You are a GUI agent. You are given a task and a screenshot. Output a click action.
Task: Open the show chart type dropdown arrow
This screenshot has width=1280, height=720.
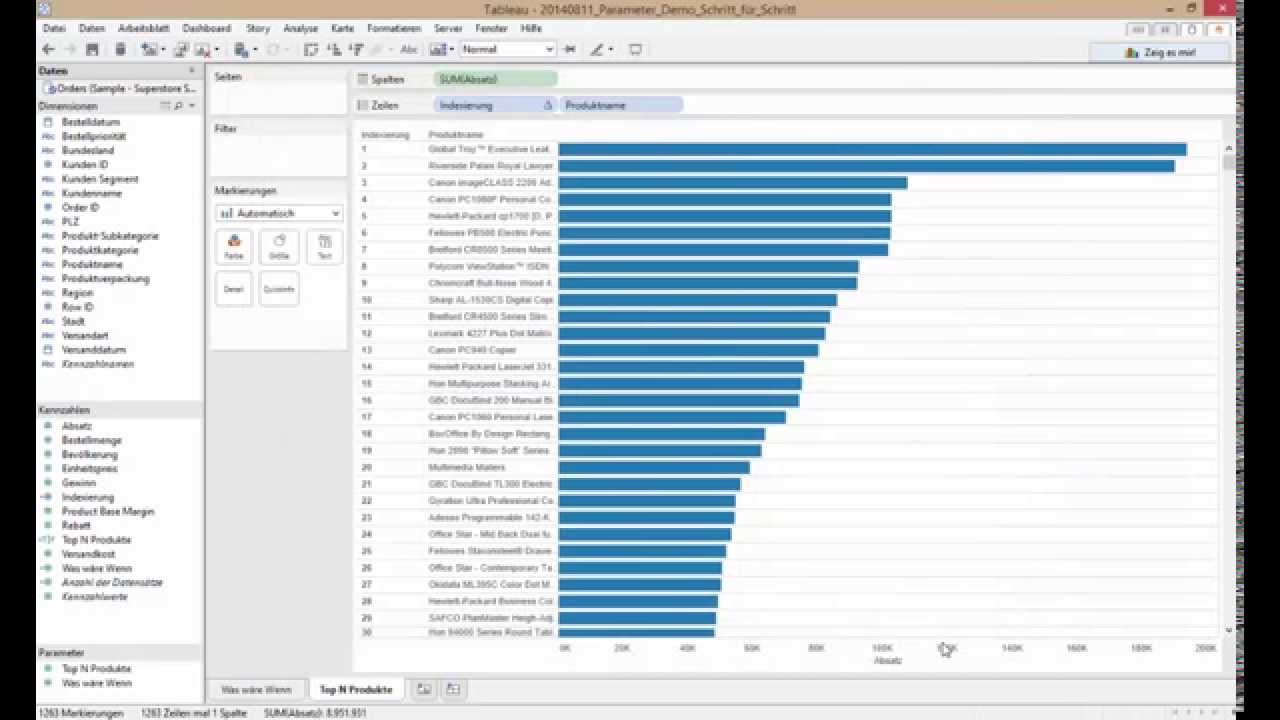point(452,49)
